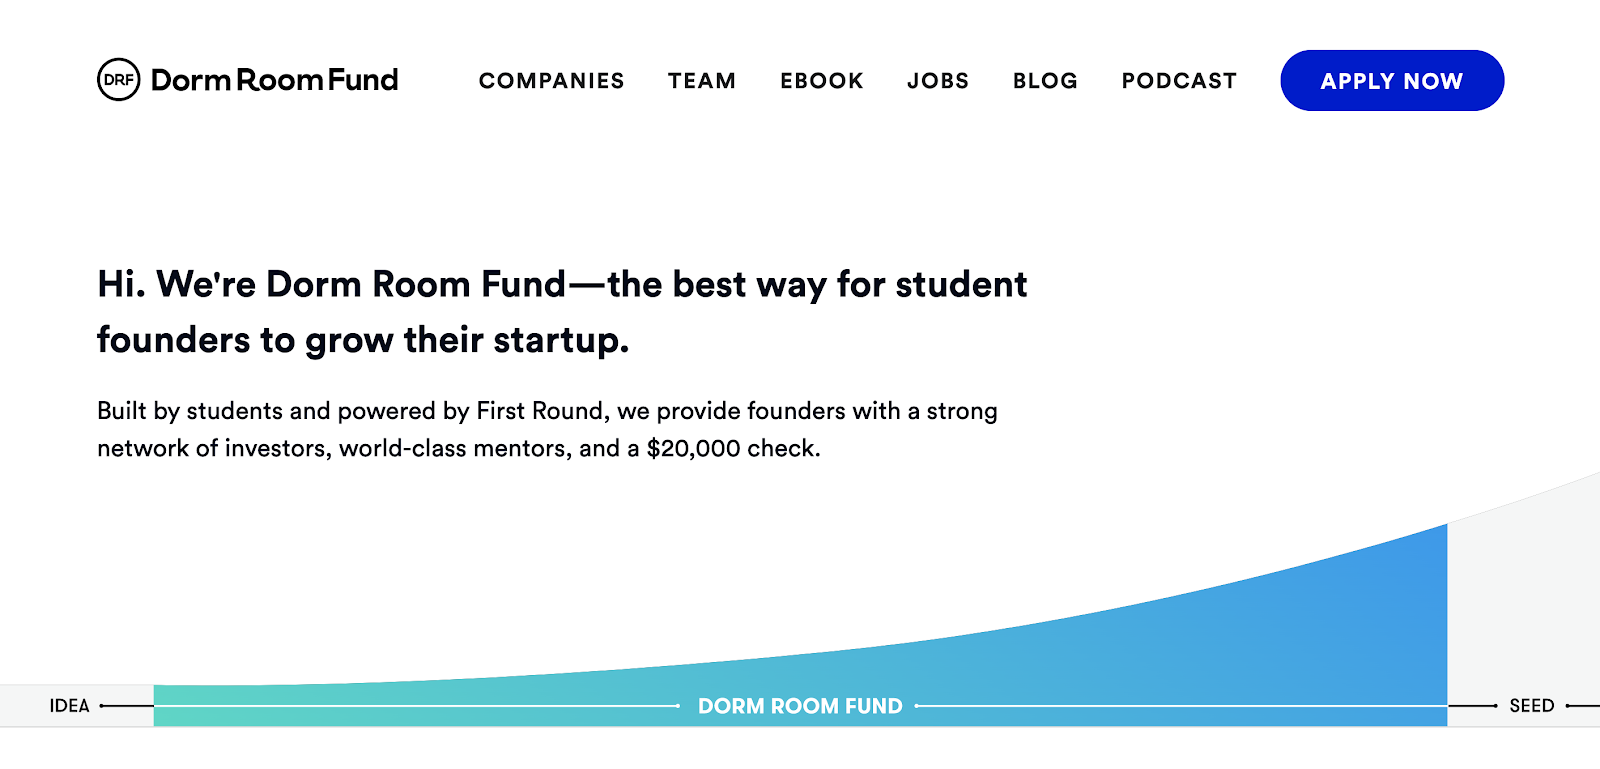Screen dimensions: 1600x769
Task: Click the Dorm Room Fund wordmark
Action: coord(275,80)
